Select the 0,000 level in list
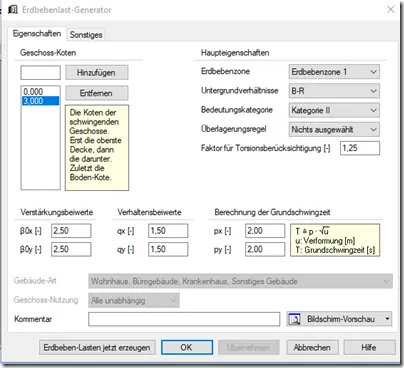This screenshot has width=404, height=368. coord(40,91)
